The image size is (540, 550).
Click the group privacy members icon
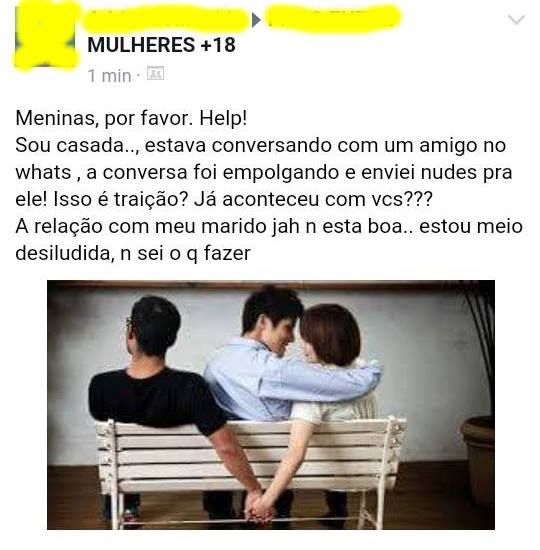tap(155, 74)
